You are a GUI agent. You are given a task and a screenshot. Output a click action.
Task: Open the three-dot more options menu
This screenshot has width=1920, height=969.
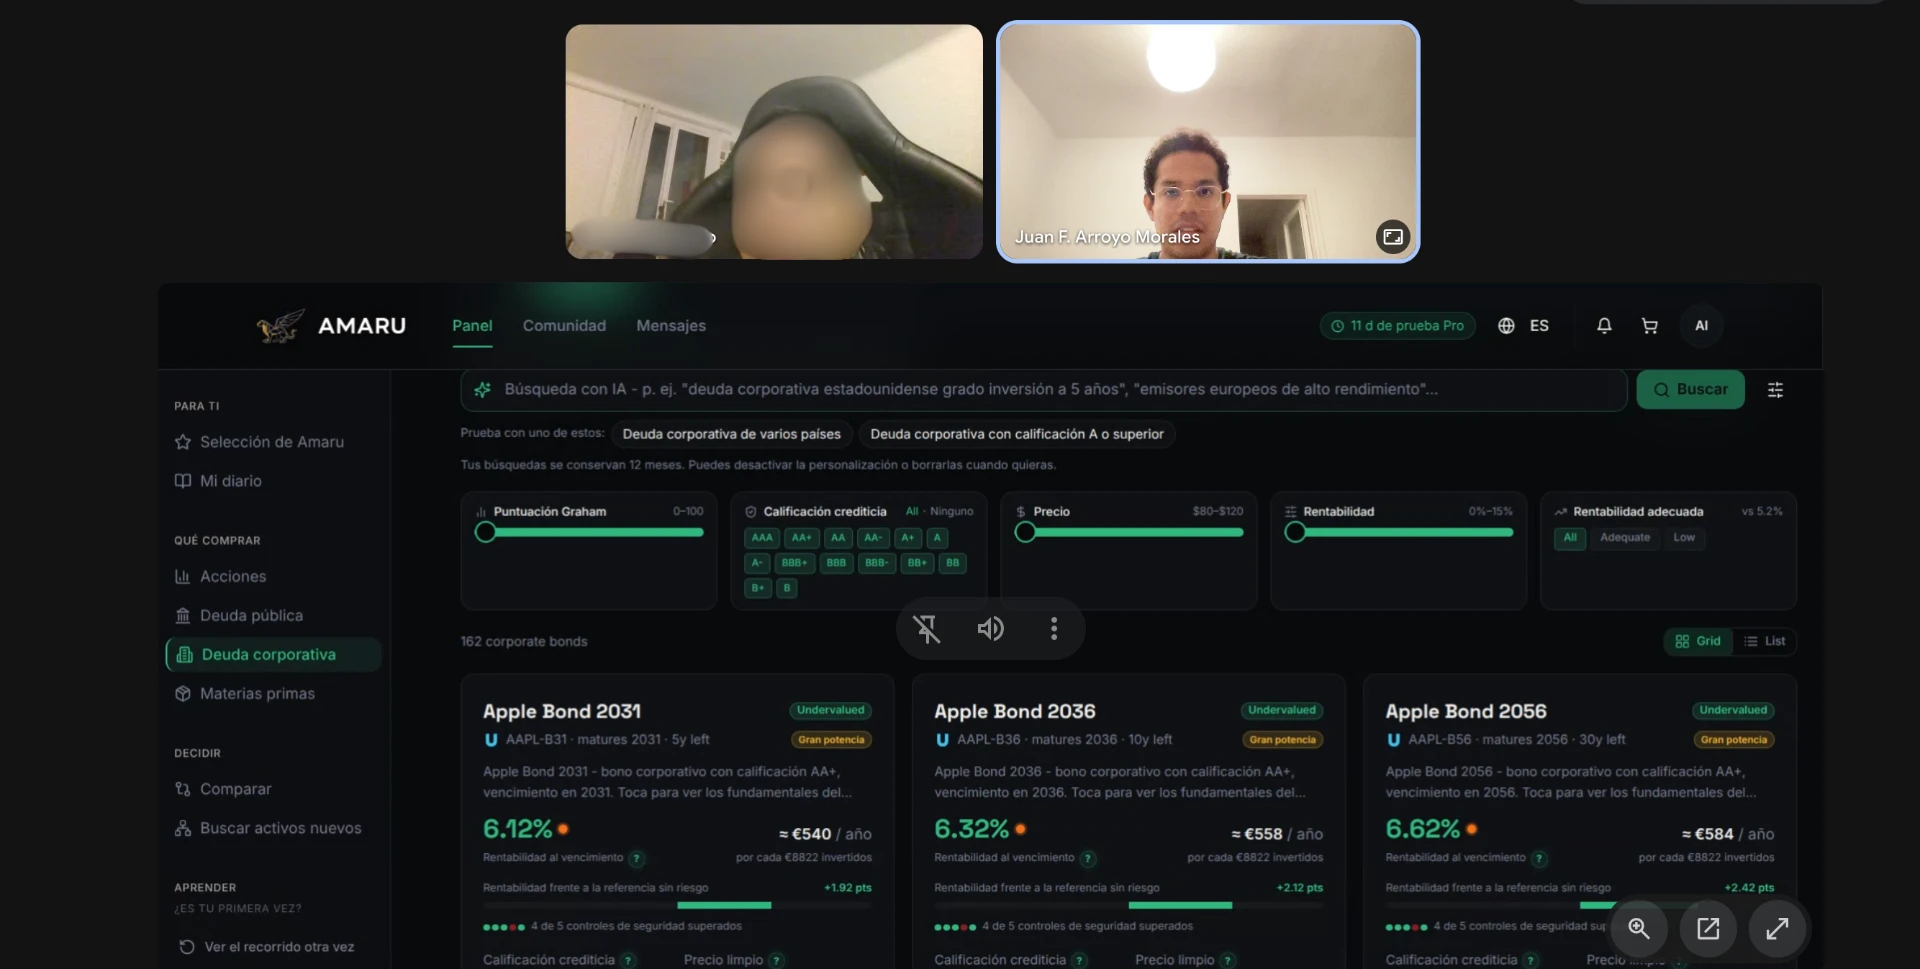[1053, 629]
